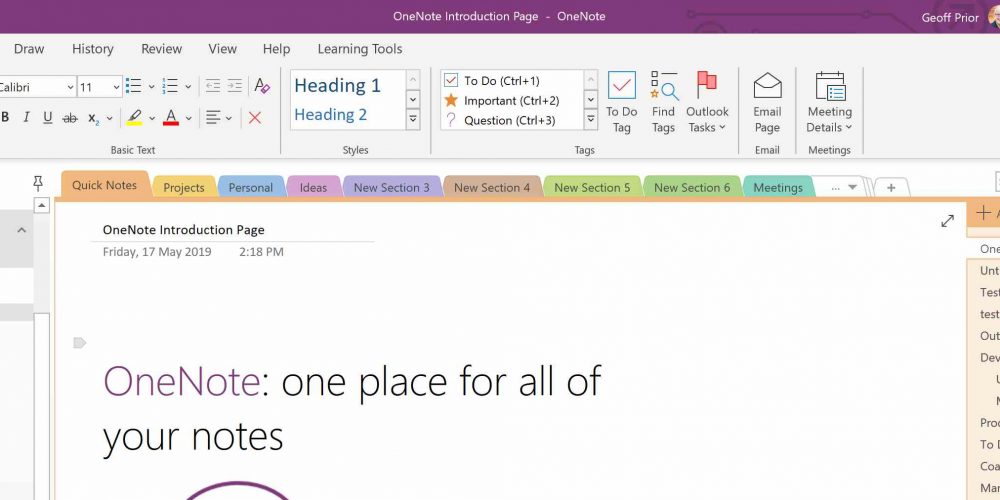Click the numbered list icon
The width and height of the screenshot is (1000, 500).
coord(170,86)
